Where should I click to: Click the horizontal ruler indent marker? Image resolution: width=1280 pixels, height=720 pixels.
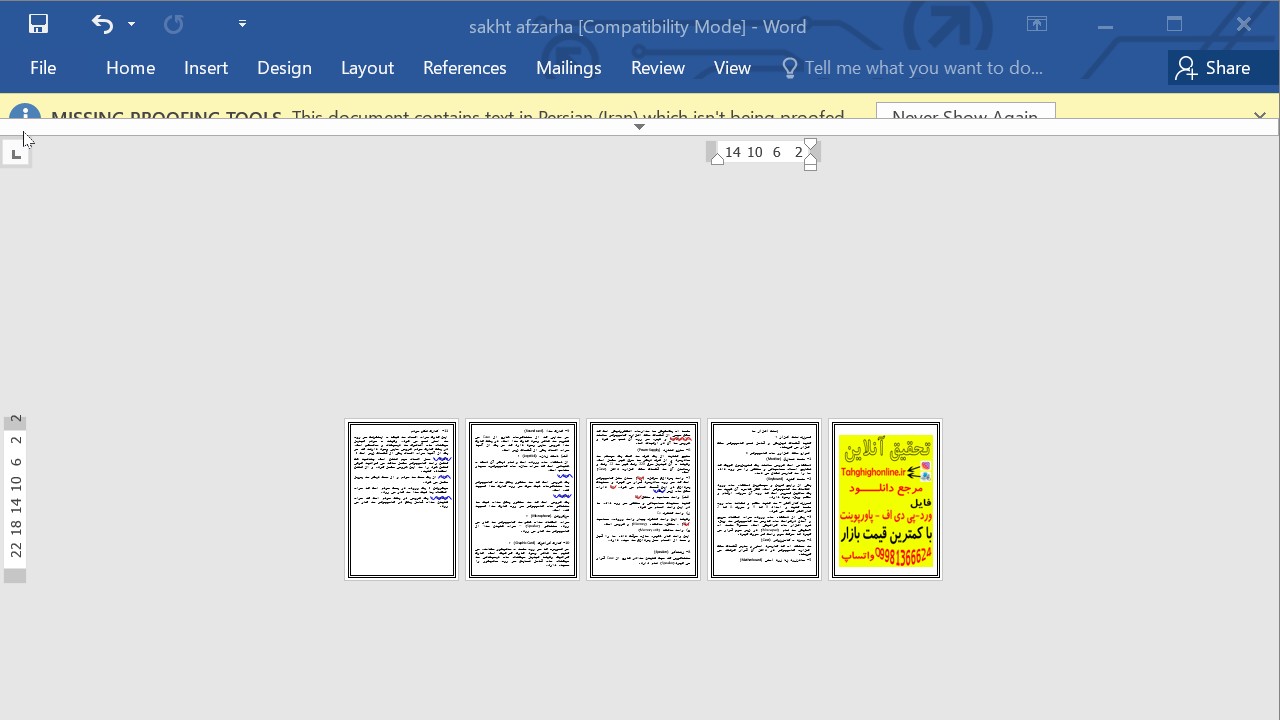tap(810, 155)
